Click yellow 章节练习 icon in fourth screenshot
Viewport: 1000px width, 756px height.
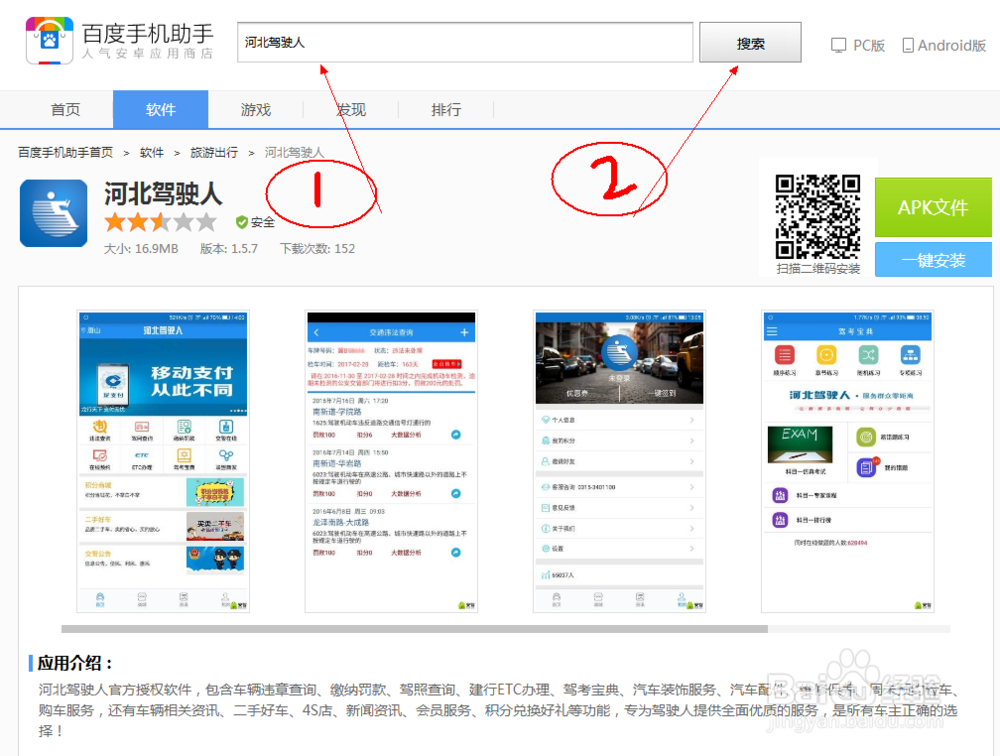click(827, 355)
